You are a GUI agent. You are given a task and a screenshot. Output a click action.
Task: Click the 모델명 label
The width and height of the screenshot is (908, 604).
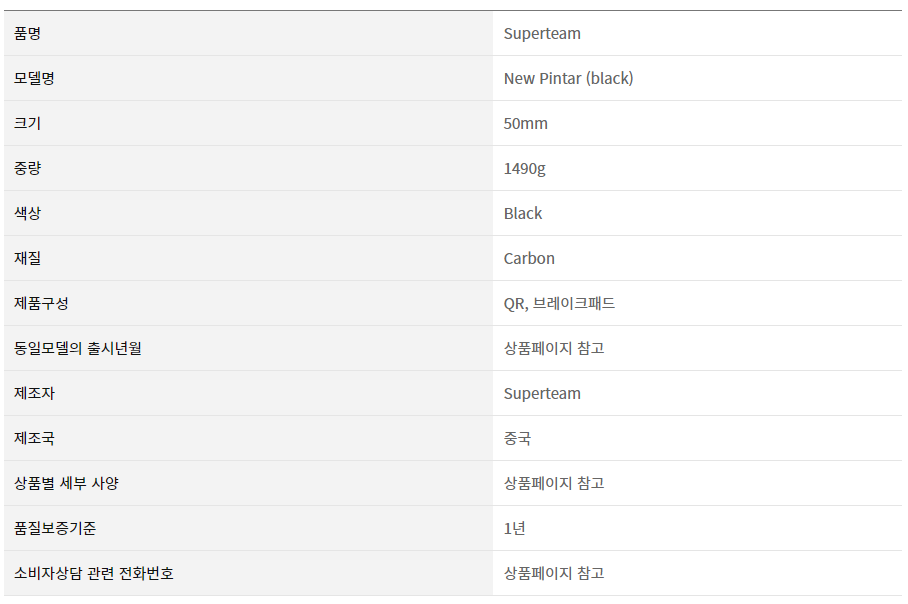34,78
